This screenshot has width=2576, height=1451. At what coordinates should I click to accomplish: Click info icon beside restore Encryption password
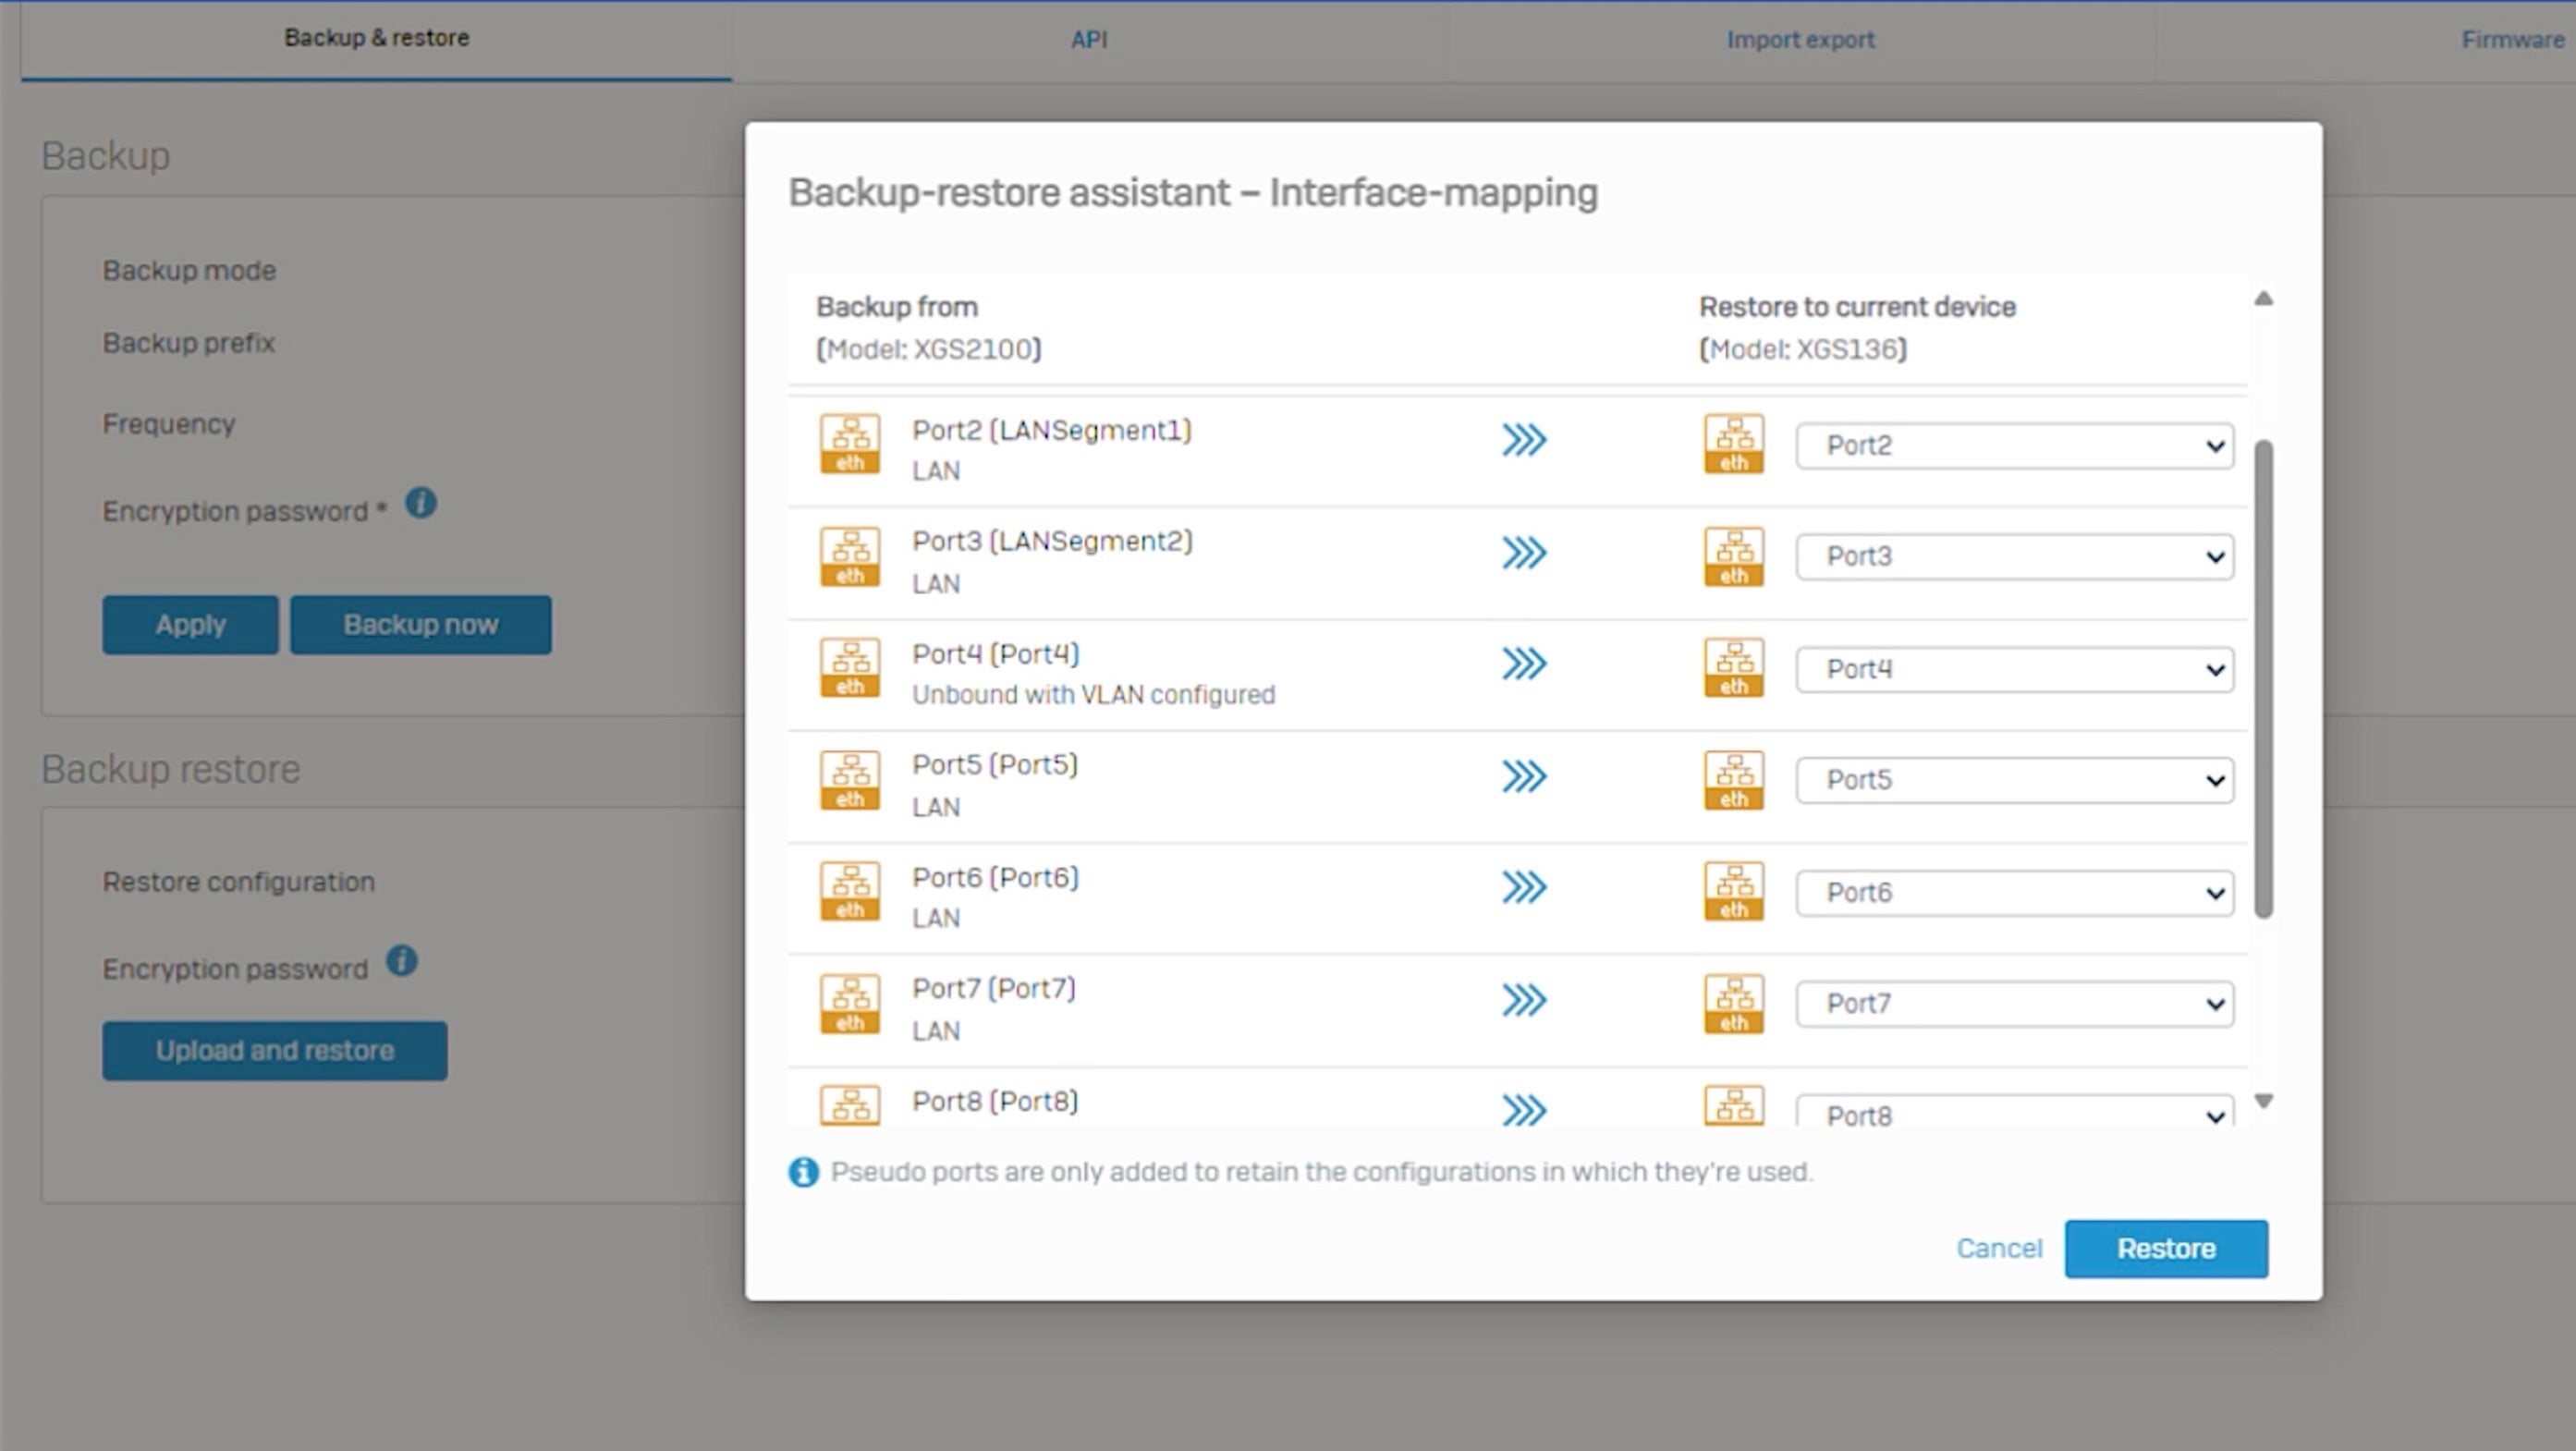pos(402,961)
